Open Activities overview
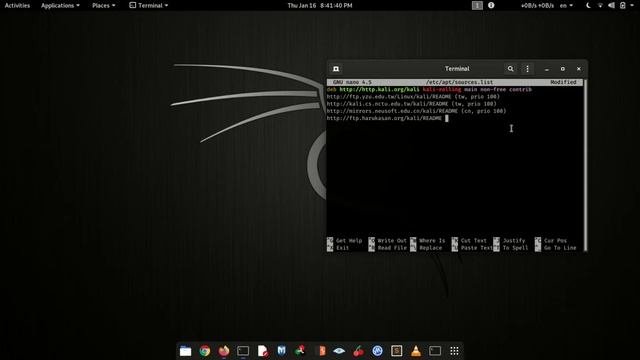Image resolution: width=640 pixels, height=360 pixels. tap(17, 5)
